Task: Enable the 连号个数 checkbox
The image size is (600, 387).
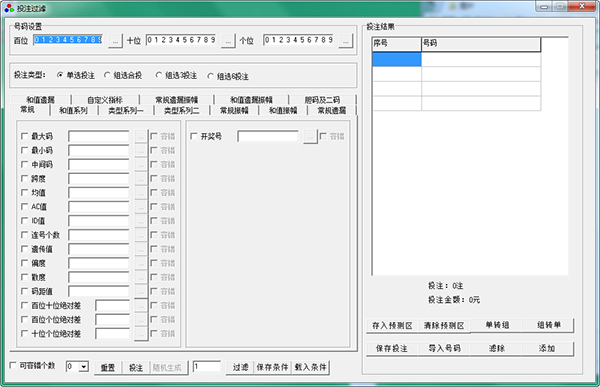Action: coord(24,235)
